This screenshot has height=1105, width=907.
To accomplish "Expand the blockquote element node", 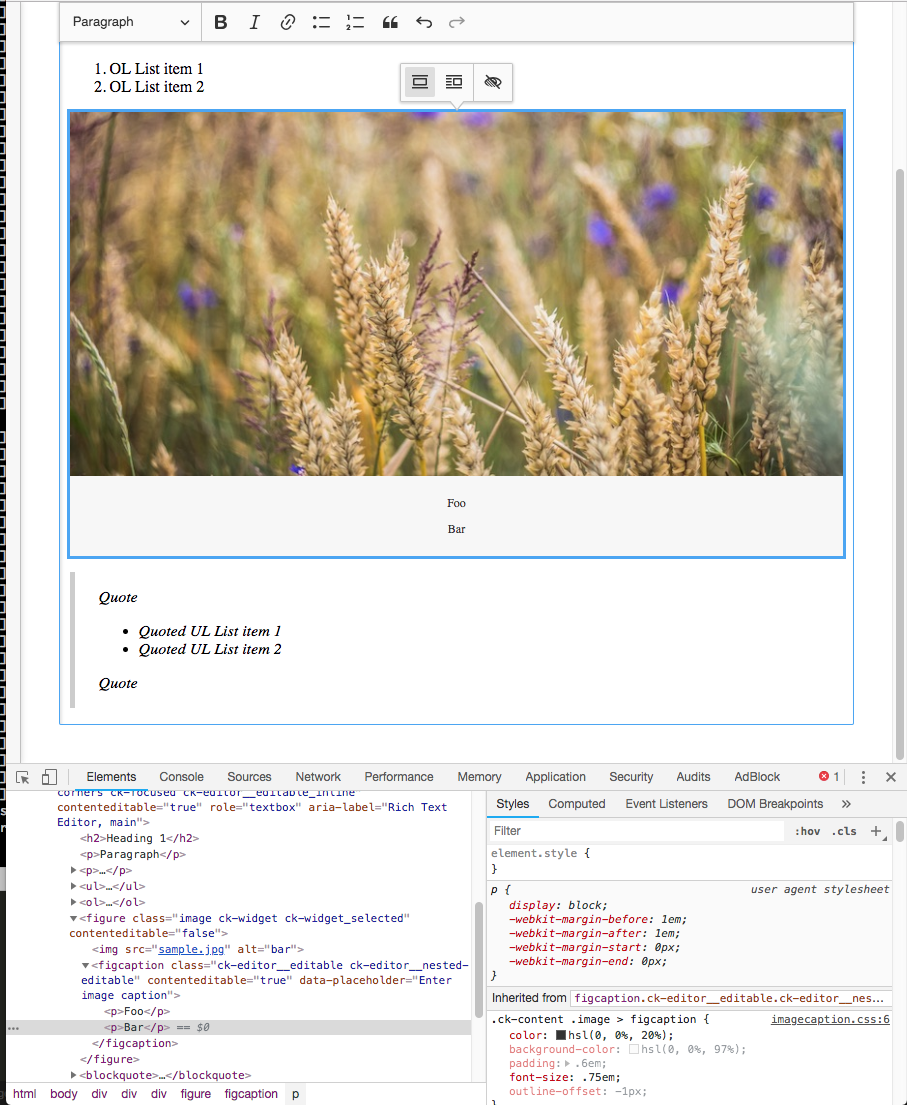I will pyautogui.click(x=73, y=1075).
